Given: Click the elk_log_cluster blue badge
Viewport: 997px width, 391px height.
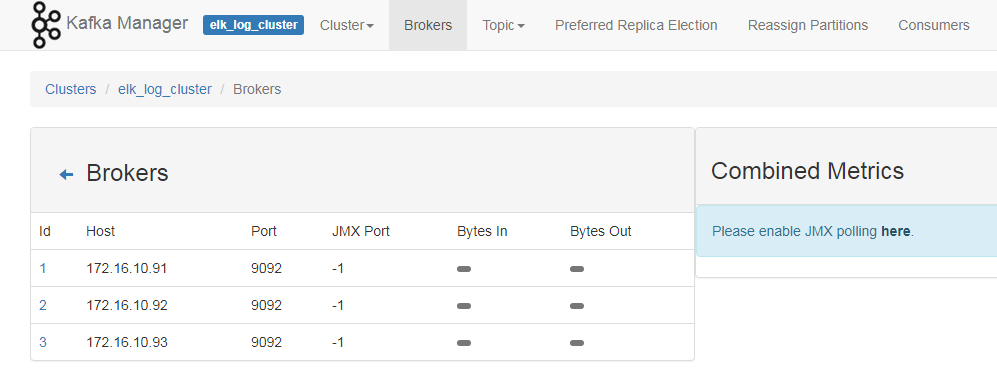Looking at the screenshot, I should 253,25.
